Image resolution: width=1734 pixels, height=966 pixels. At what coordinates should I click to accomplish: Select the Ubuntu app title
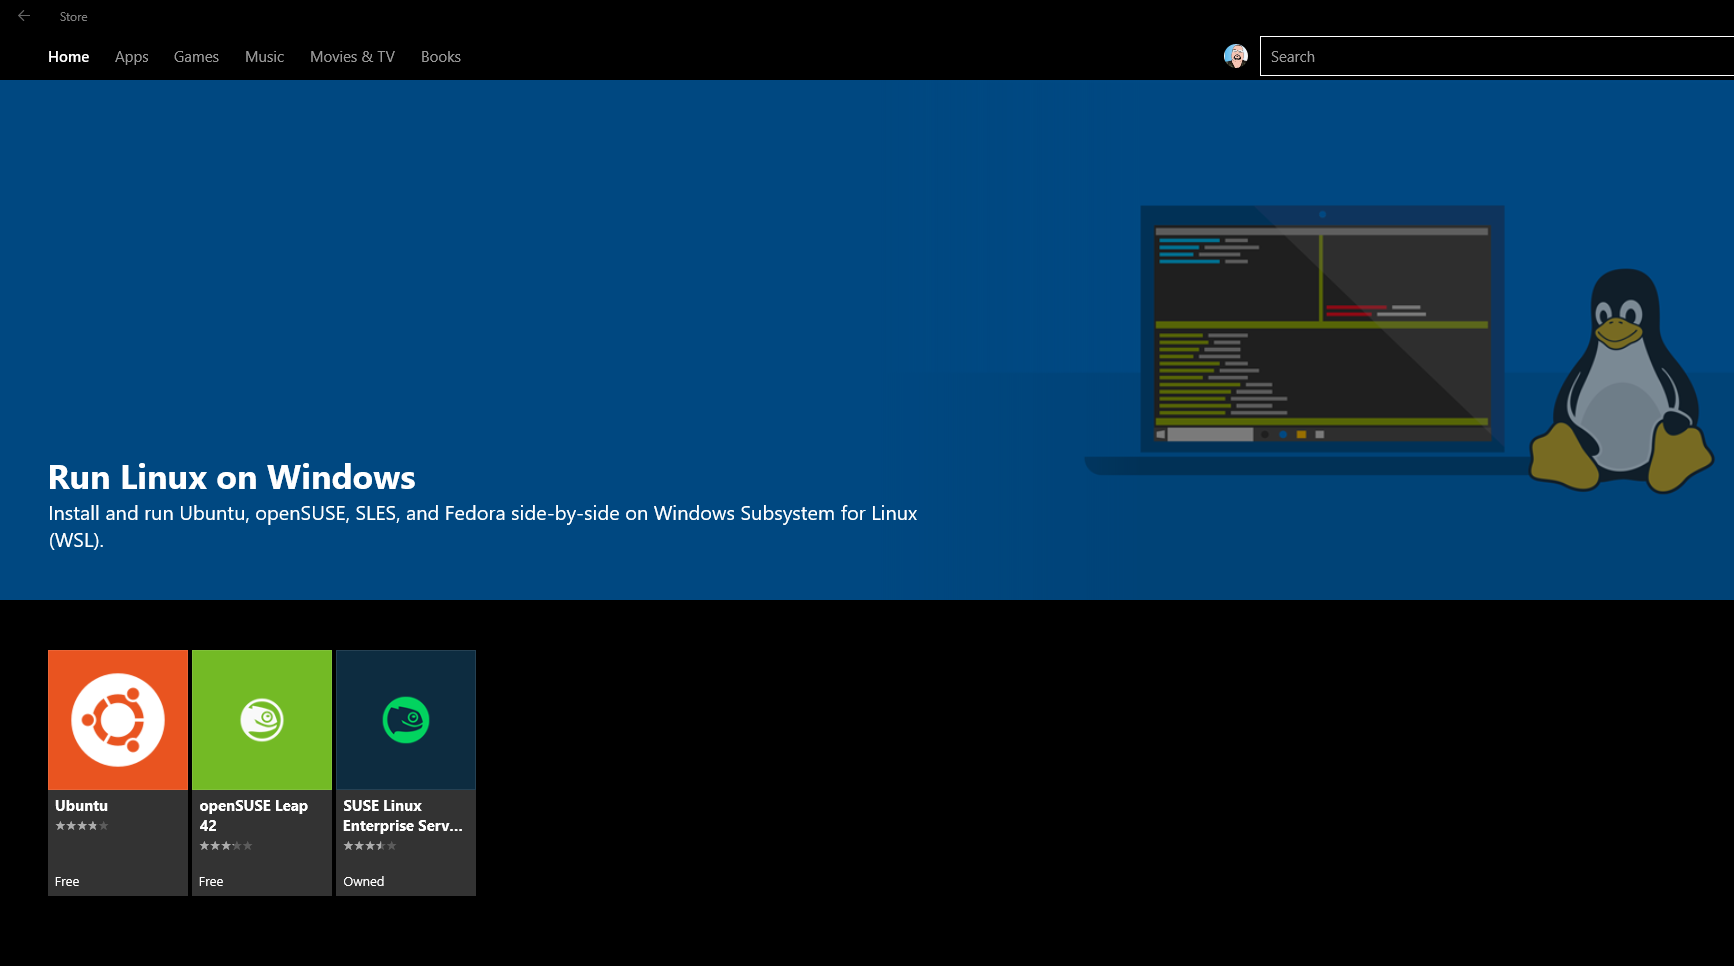pos(81,806)
